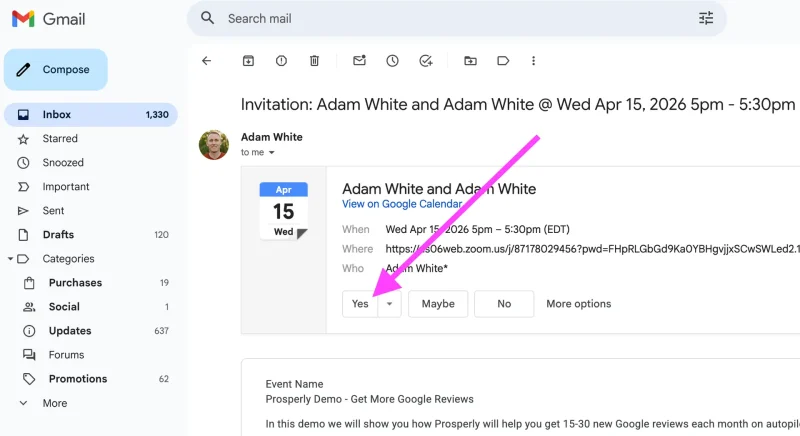Click the add to tasks icon

[425, 61]
